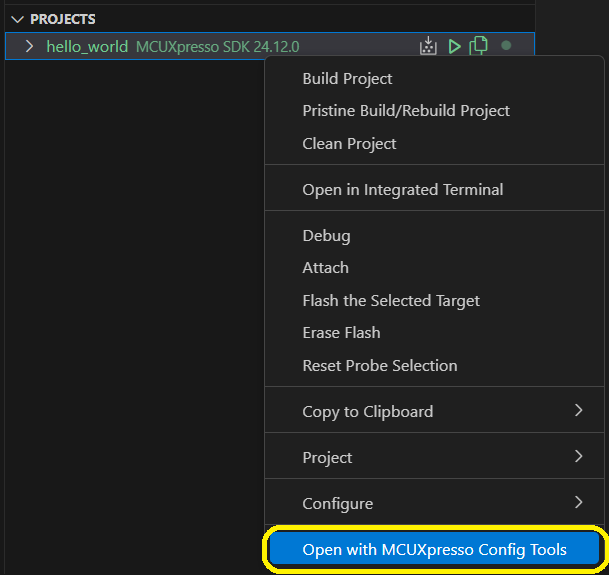The height and width of the screenshot is (575, 609).
Task: Select Erase Flash menu entry
Action: [434, 333]
